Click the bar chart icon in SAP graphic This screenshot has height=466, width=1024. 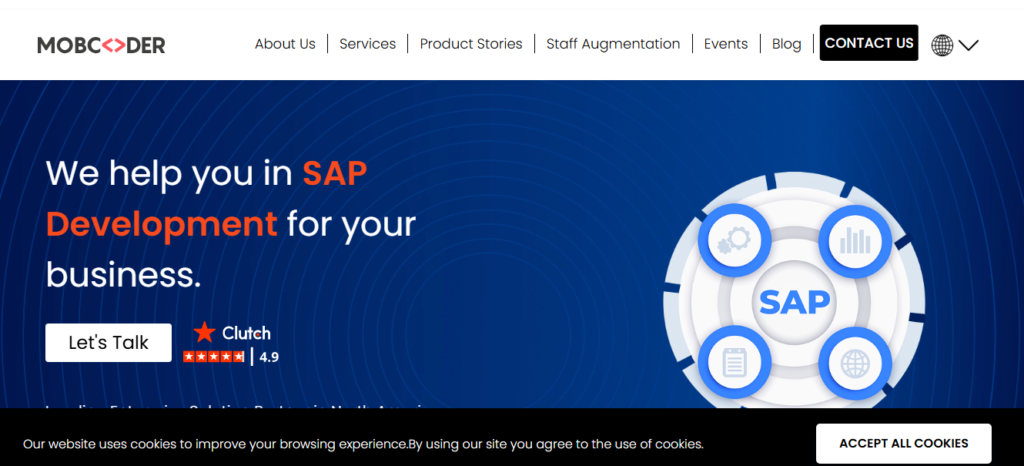pyautogui.click(x=855, y=241)
